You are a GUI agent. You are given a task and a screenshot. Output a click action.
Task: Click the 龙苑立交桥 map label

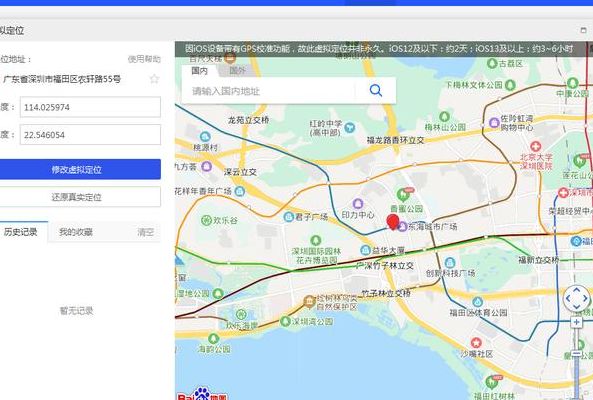[248, 120]
